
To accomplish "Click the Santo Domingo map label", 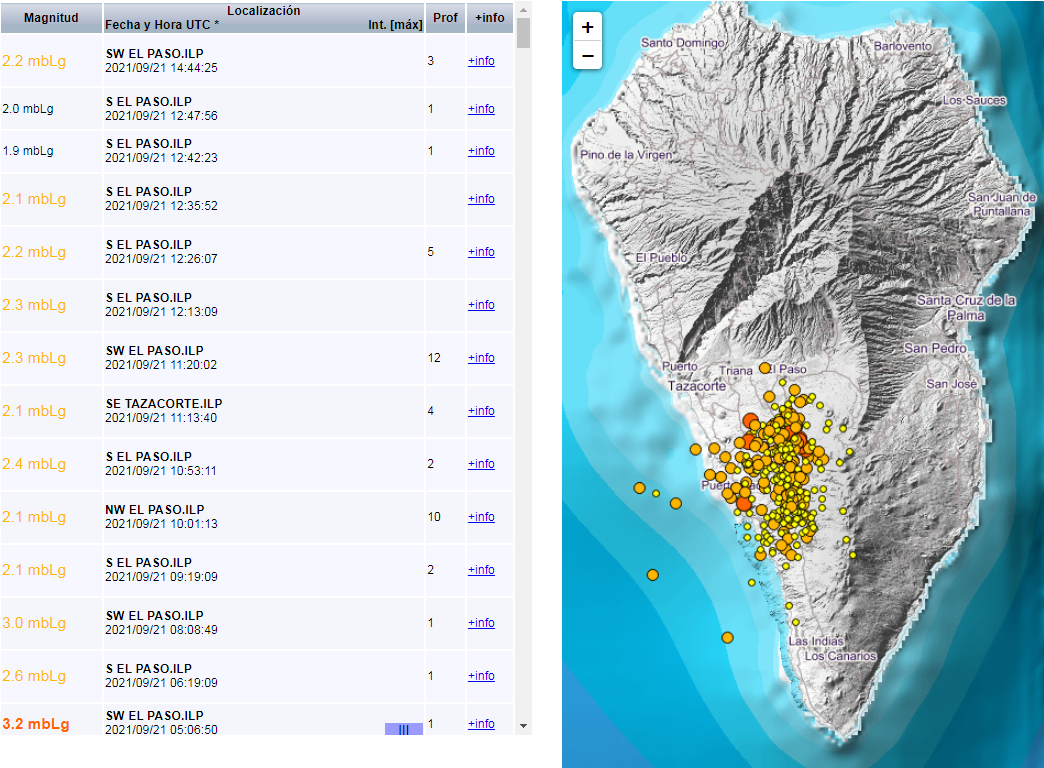I will [682, 43].
